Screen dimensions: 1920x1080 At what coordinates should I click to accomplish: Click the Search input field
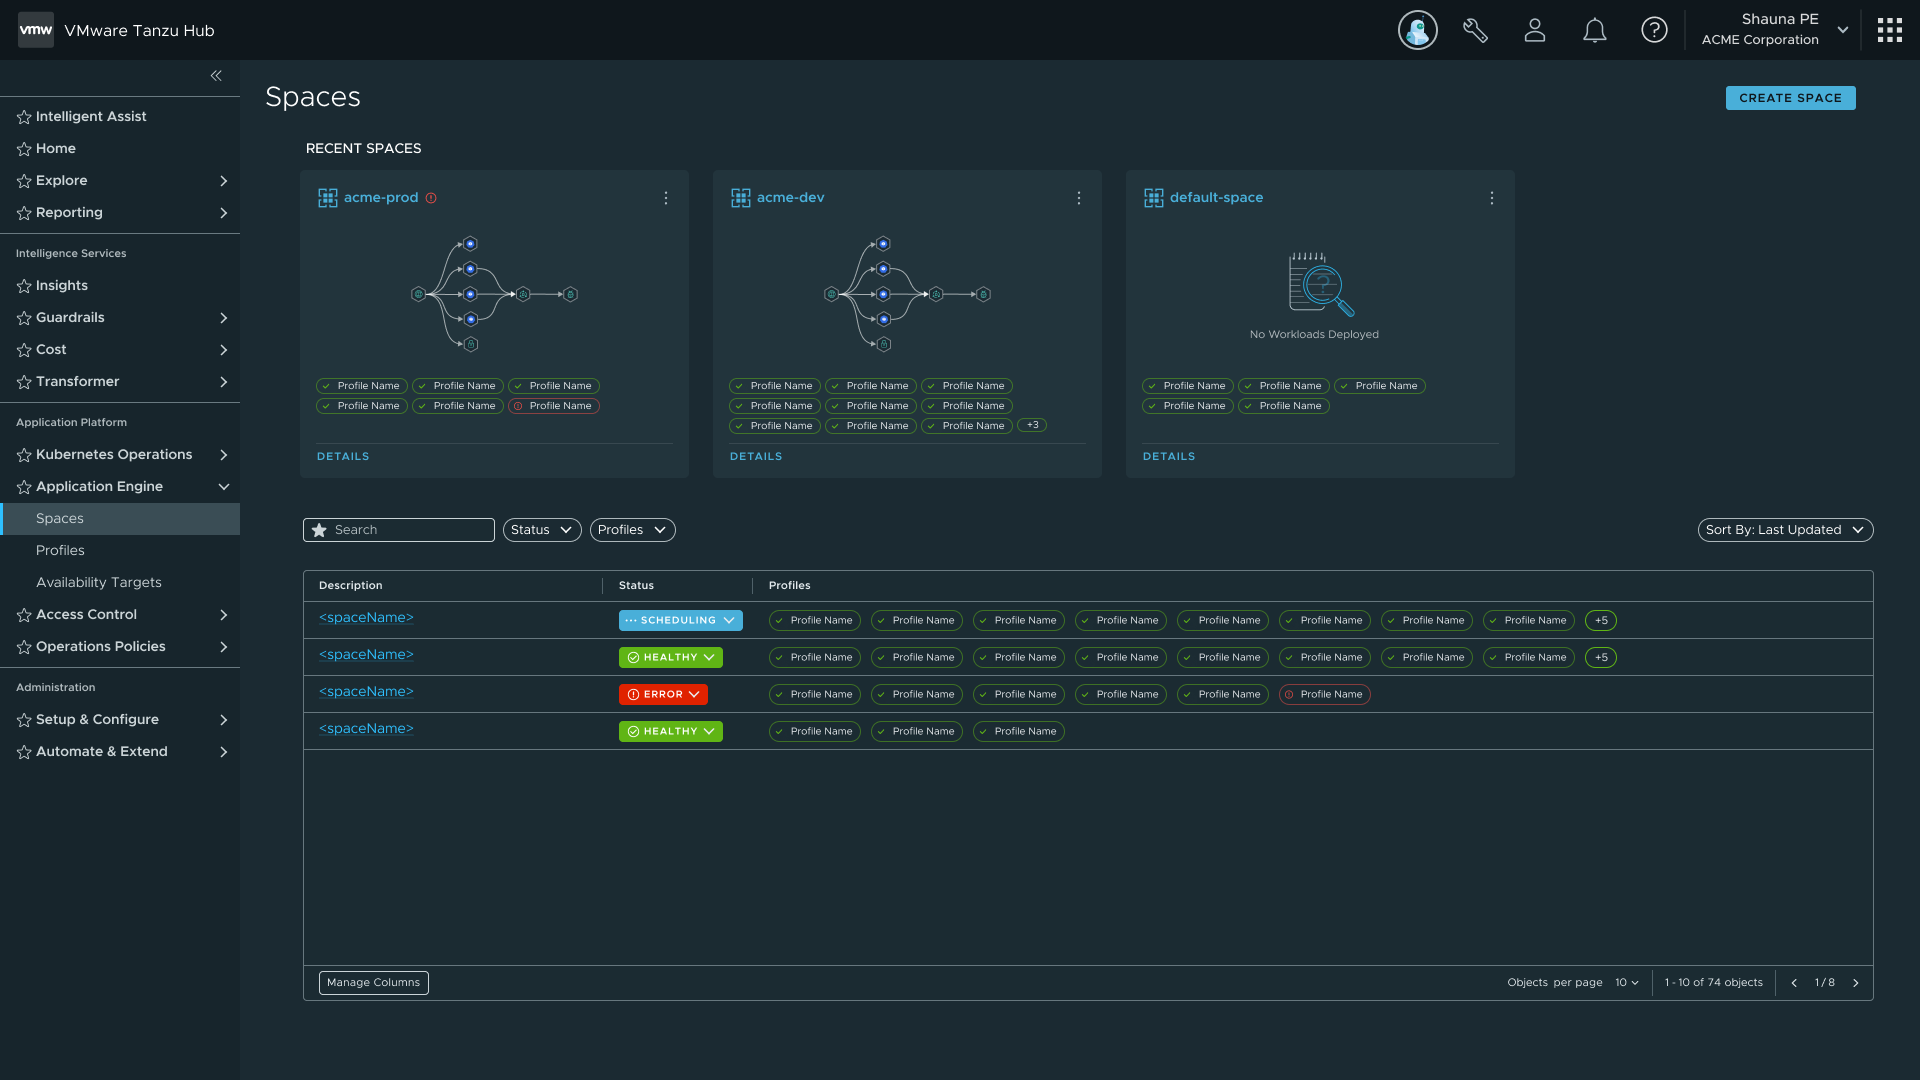(x=399, y=530)
